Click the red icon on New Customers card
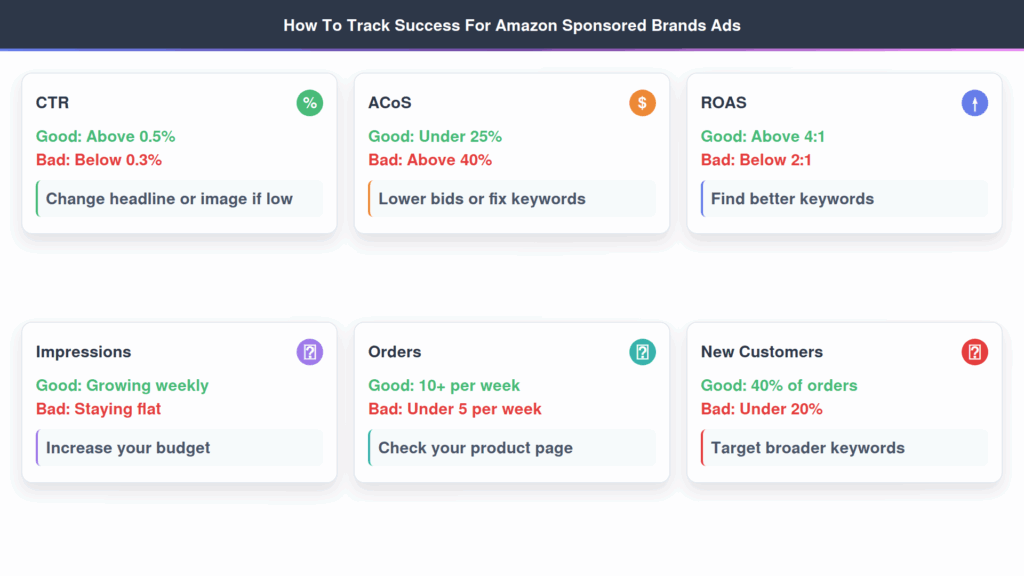1024x576 pixels. pos(975,352)
